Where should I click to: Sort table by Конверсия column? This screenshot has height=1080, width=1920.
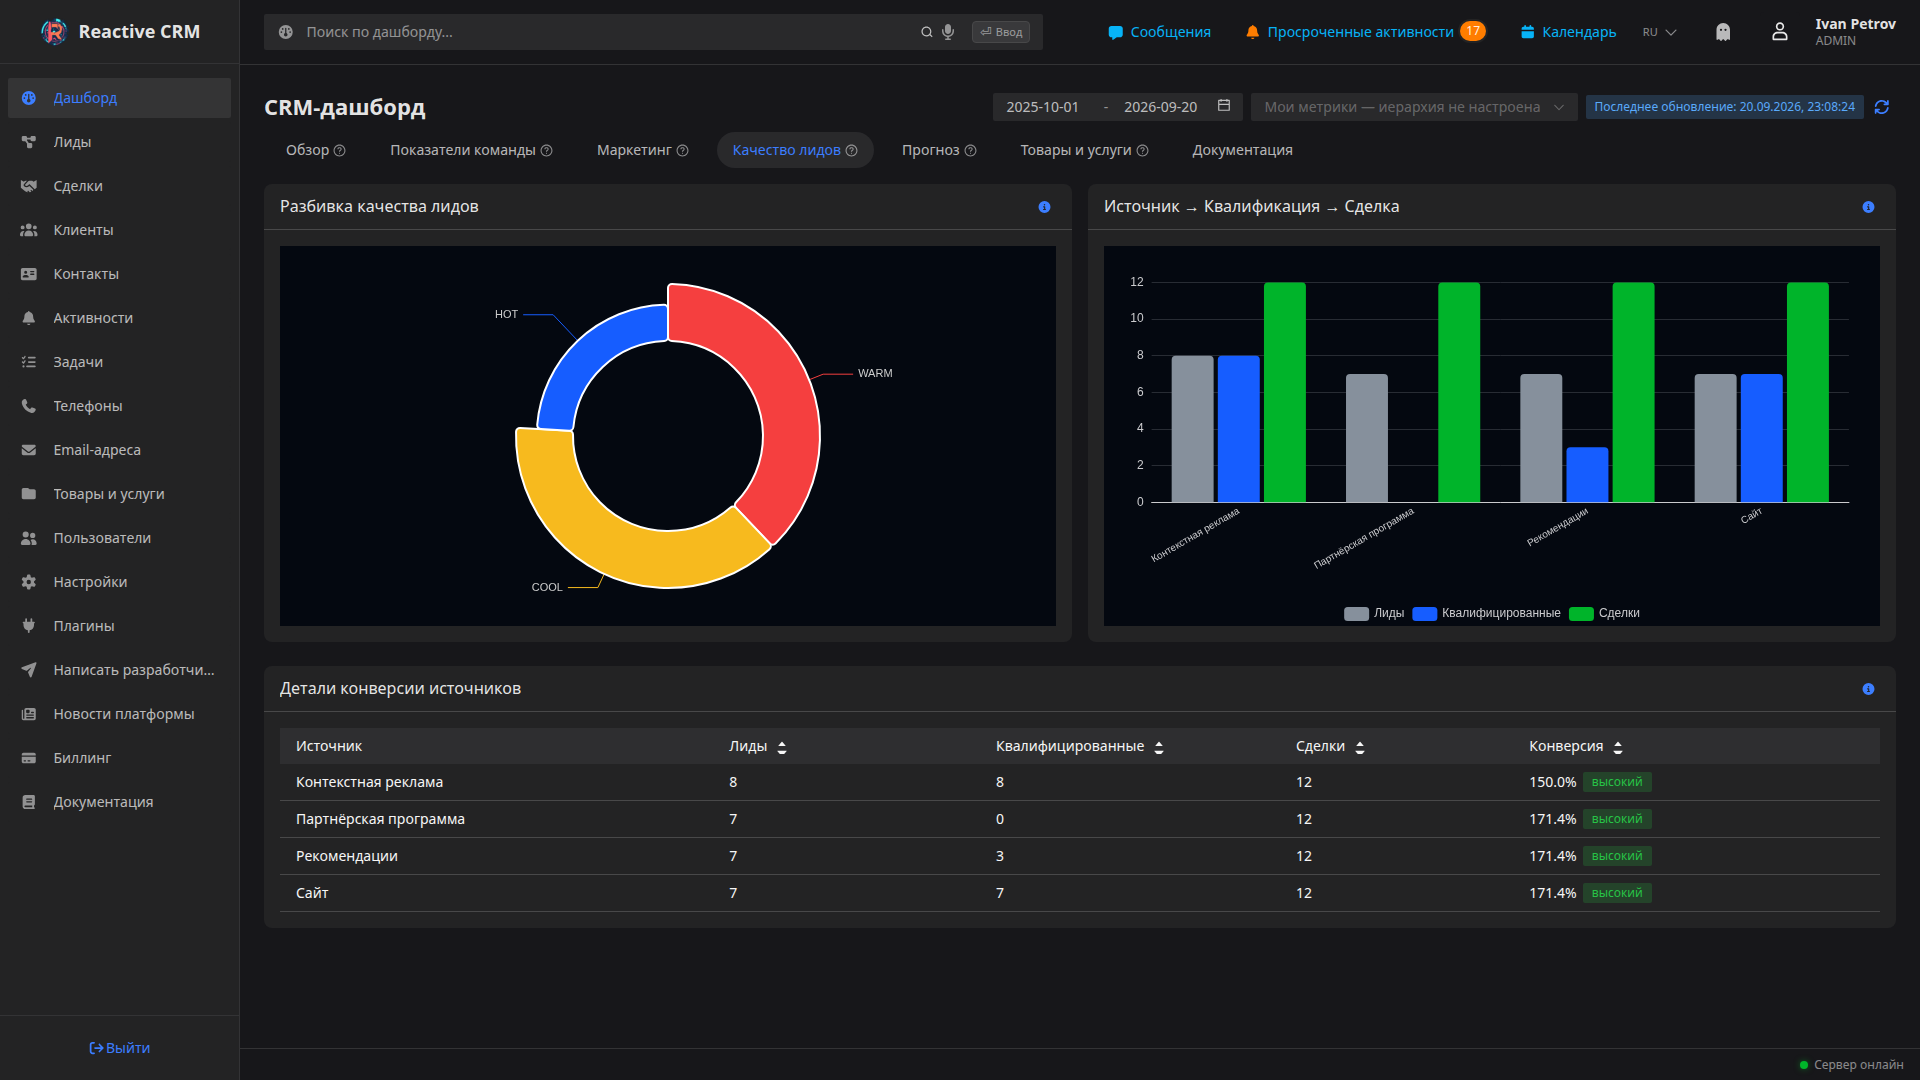click(1618, 747)
